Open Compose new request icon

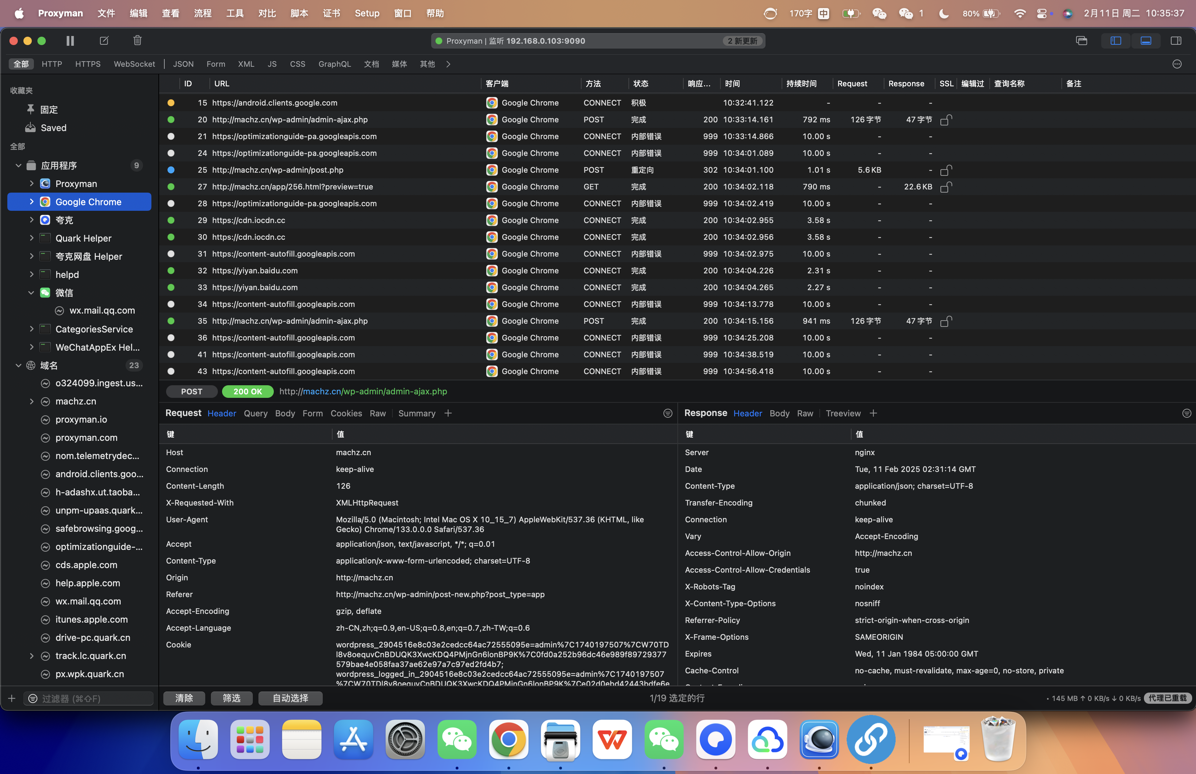click(103, 41)
